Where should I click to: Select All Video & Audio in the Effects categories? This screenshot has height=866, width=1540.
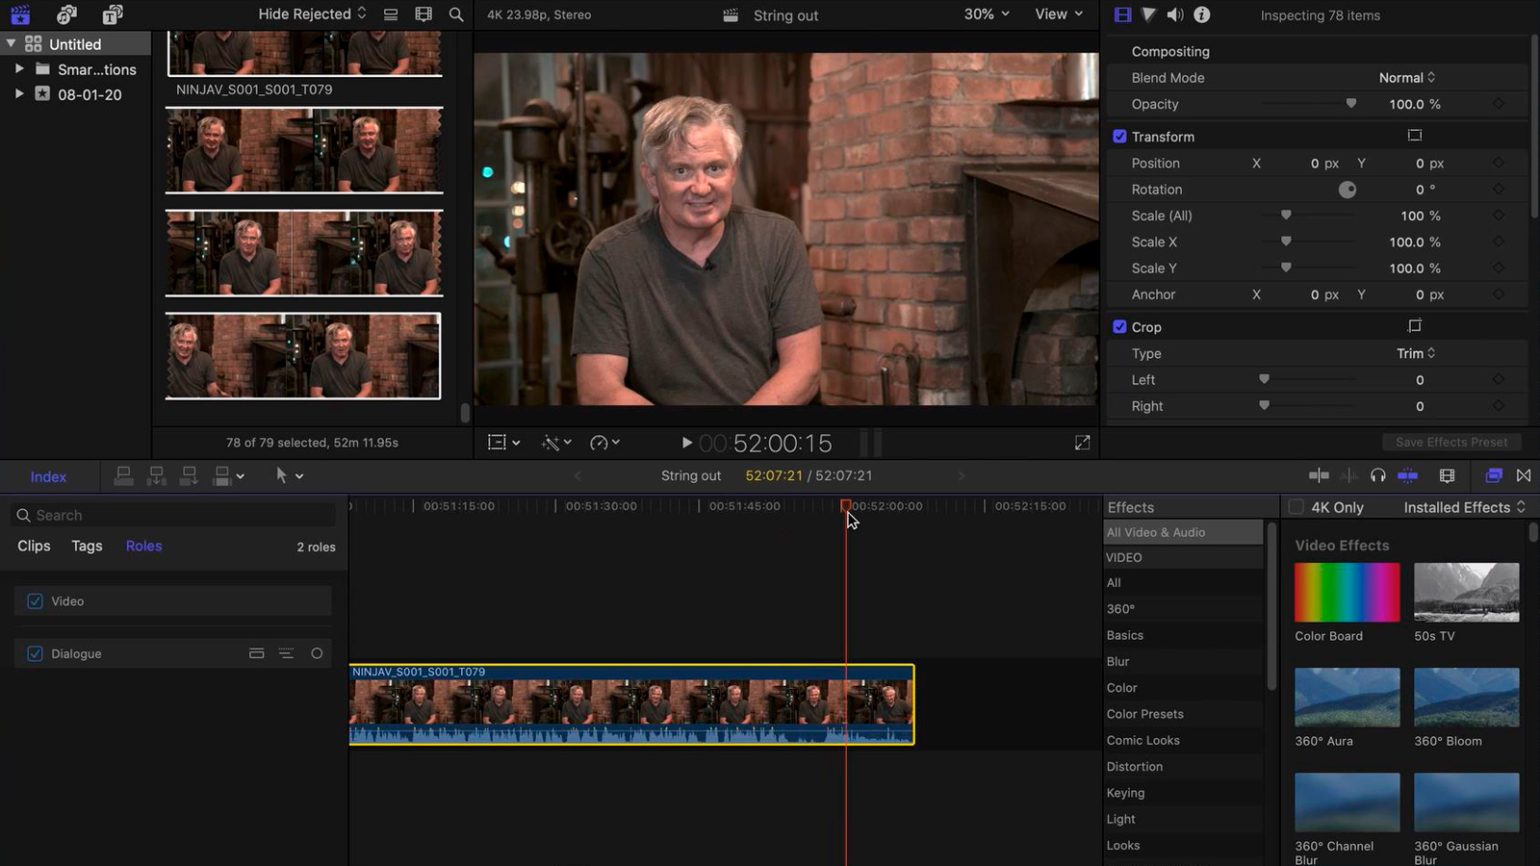[x=1155, y=531]
